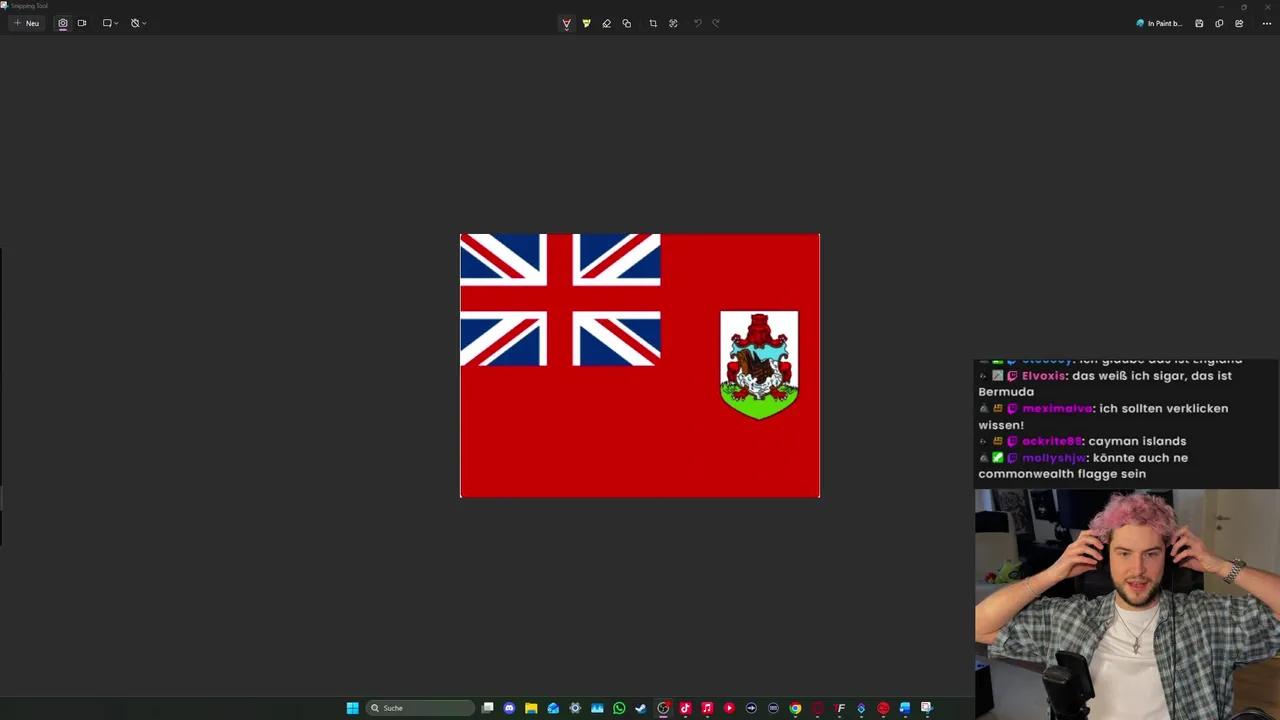Open text actions tool
This screenshot has width=1280, height=720.
673,23
